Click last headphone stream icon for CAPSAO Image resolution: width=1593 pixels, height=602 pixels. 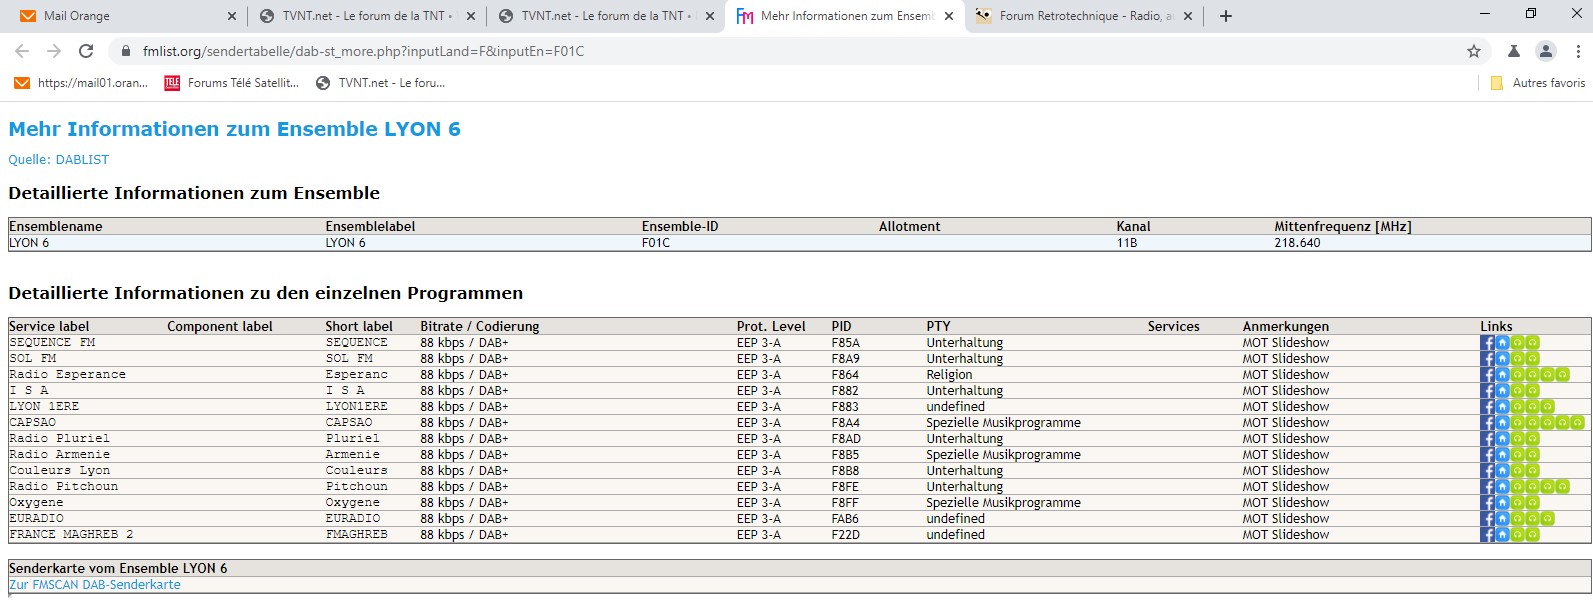[x=1578, y=423]
